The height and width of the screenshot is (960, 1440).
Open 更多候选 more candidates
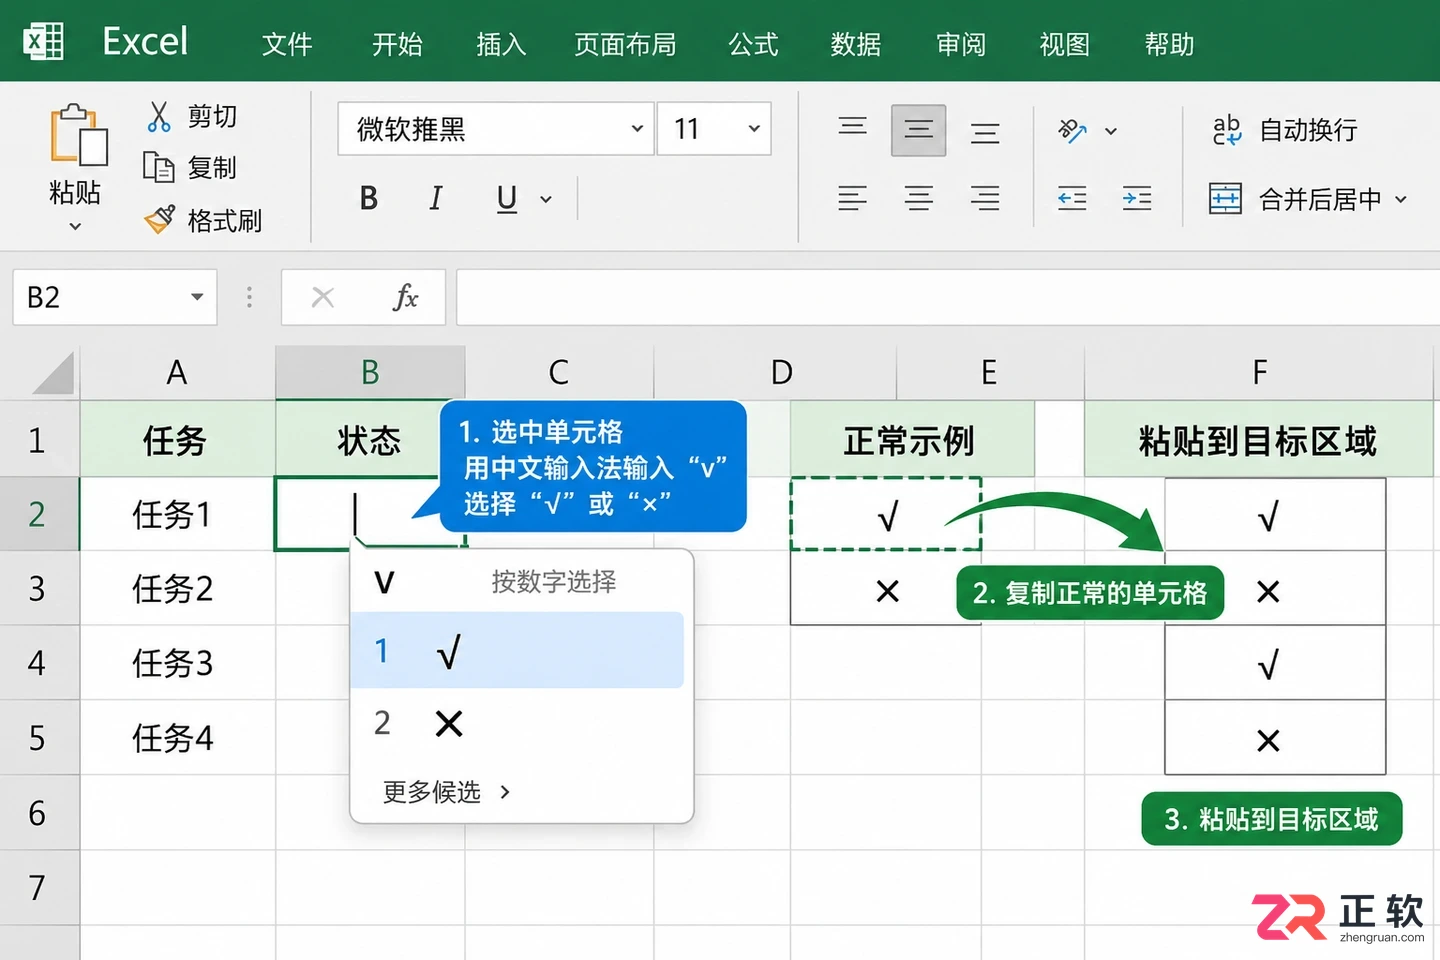point(446,792)
